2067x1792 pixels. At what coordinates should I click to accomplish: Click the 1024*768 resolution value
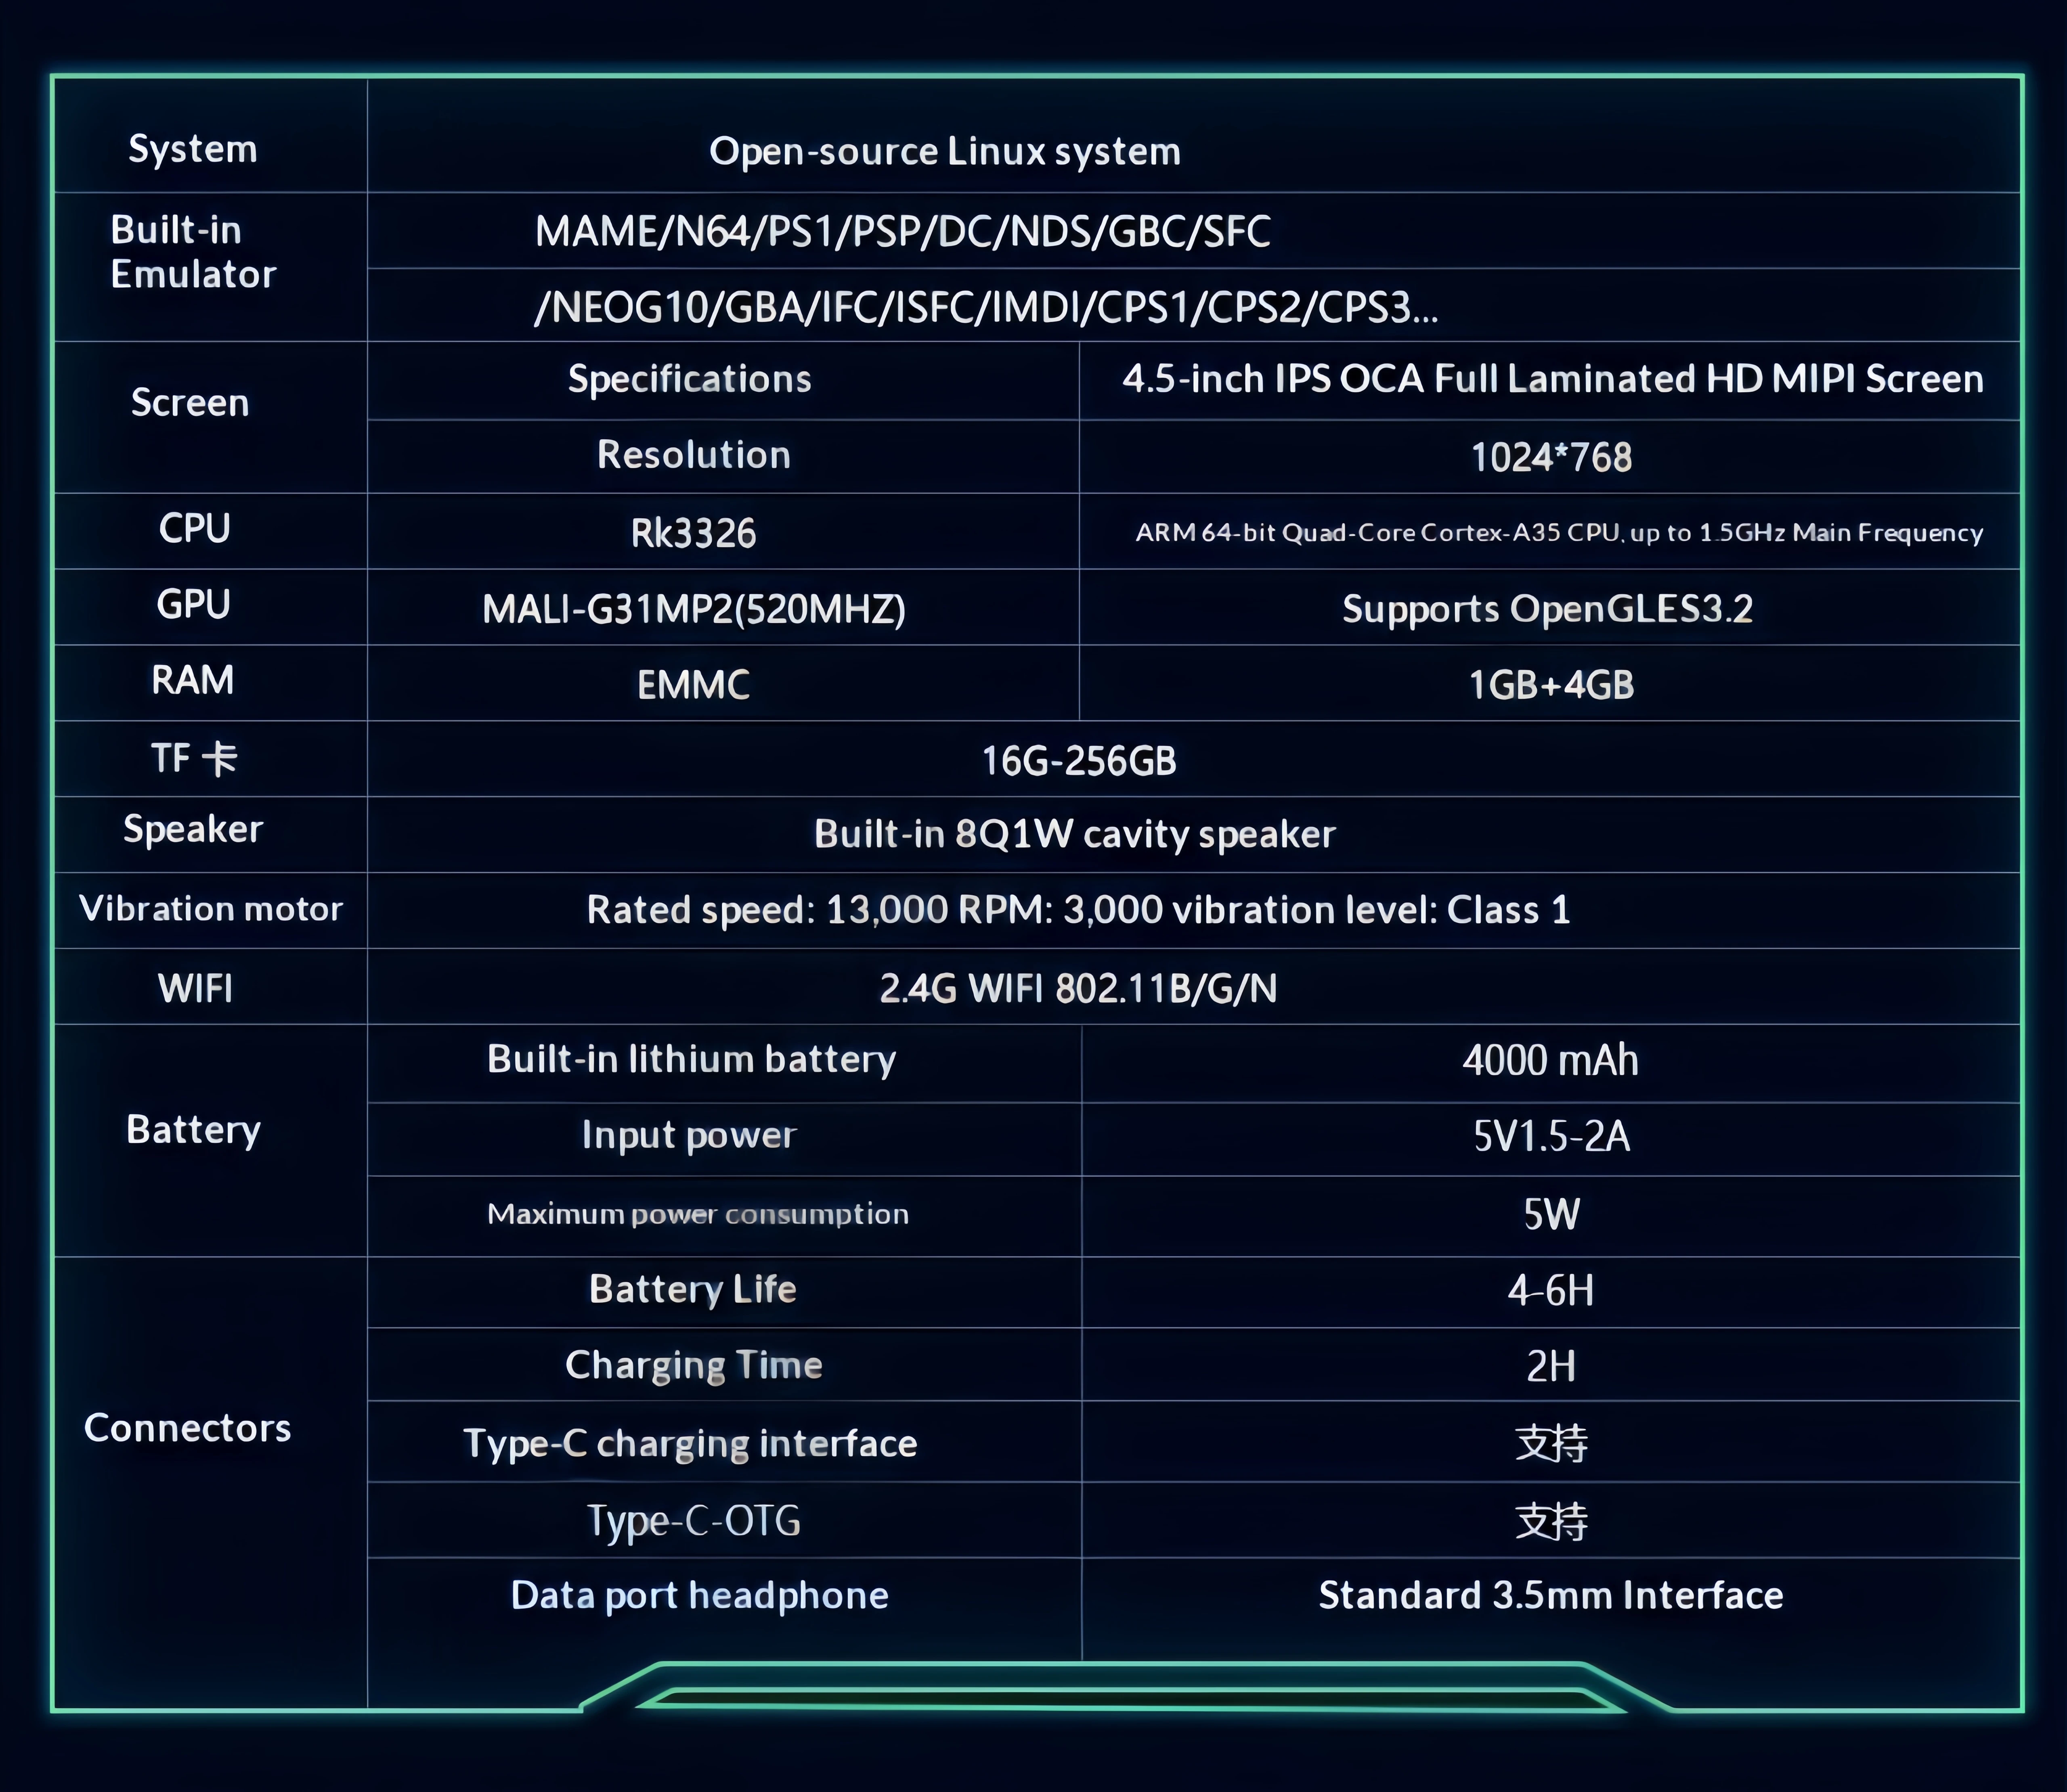[1551, 457]
